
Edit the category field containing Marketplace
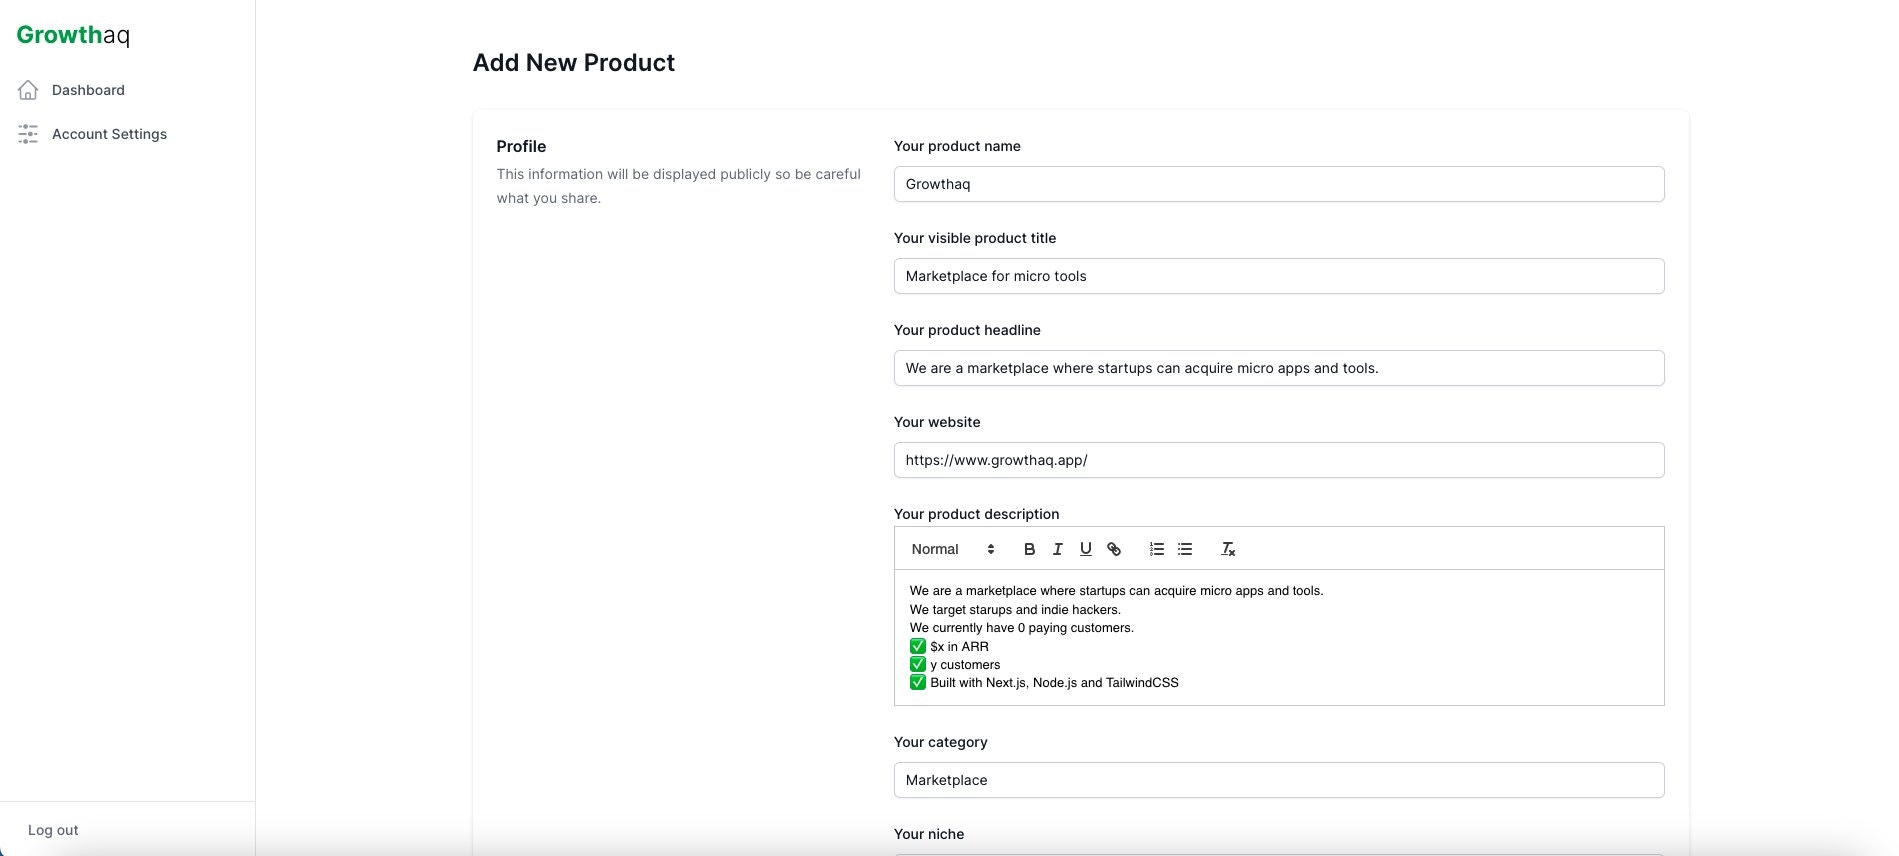(1279, 780)
